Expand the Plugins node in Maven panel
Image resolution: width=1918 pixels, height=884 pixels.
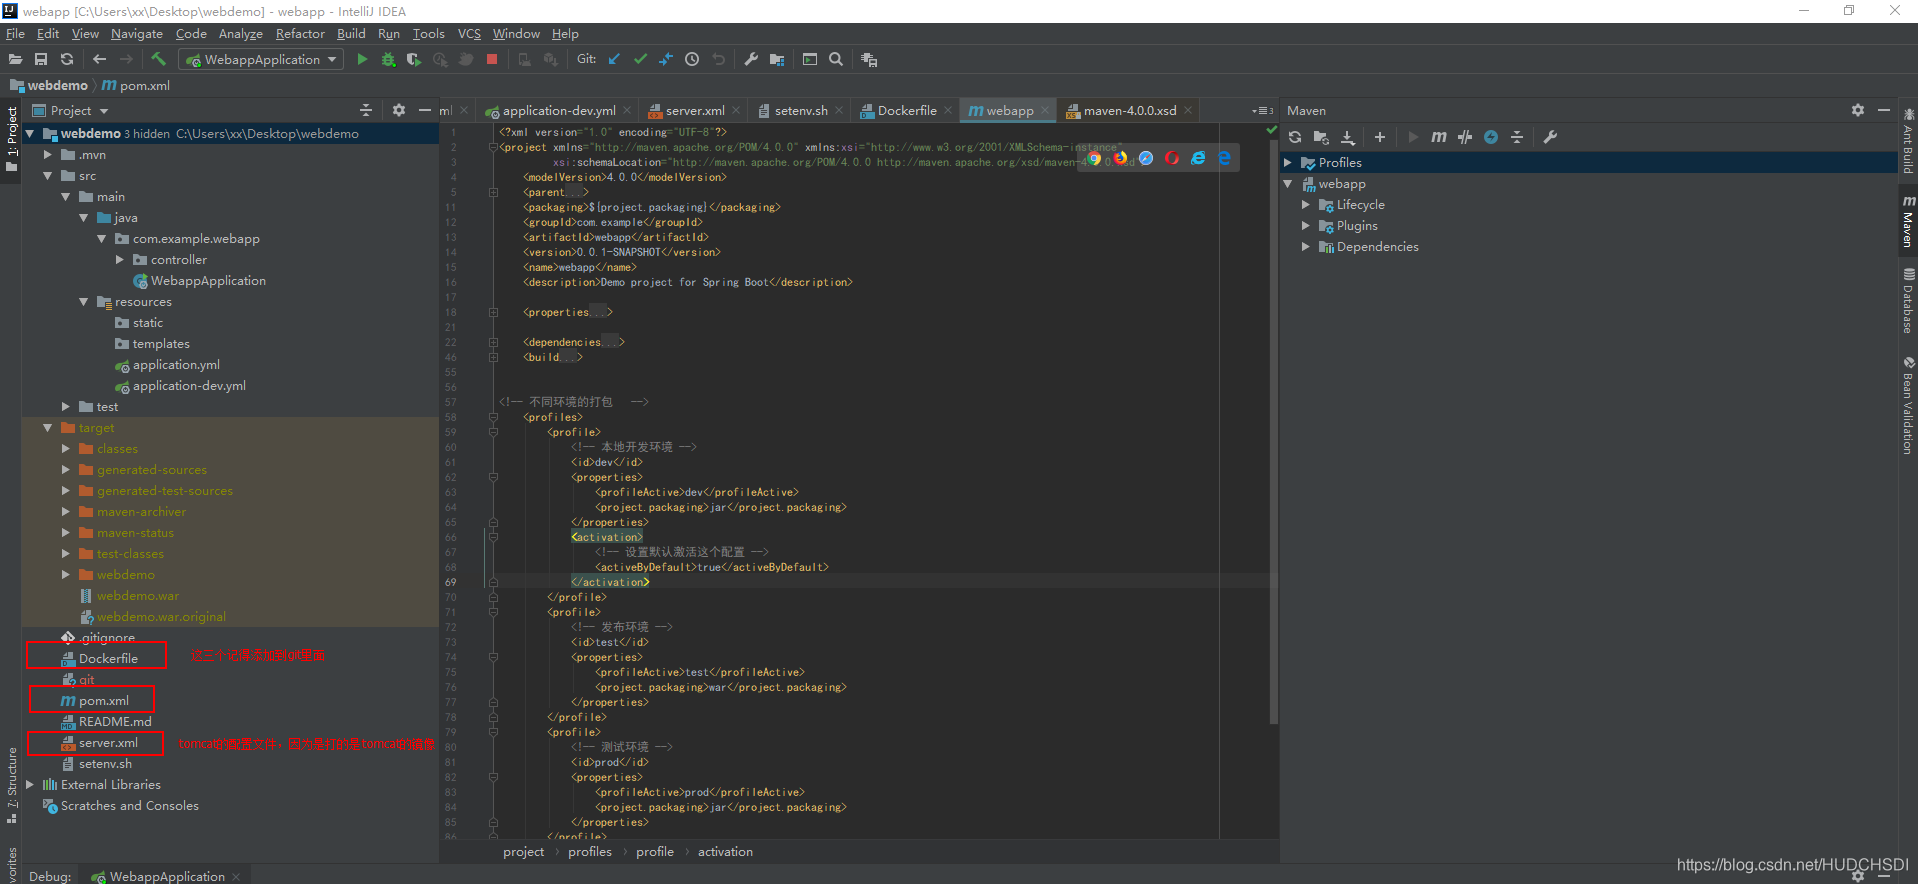(x=1306, y=225)
